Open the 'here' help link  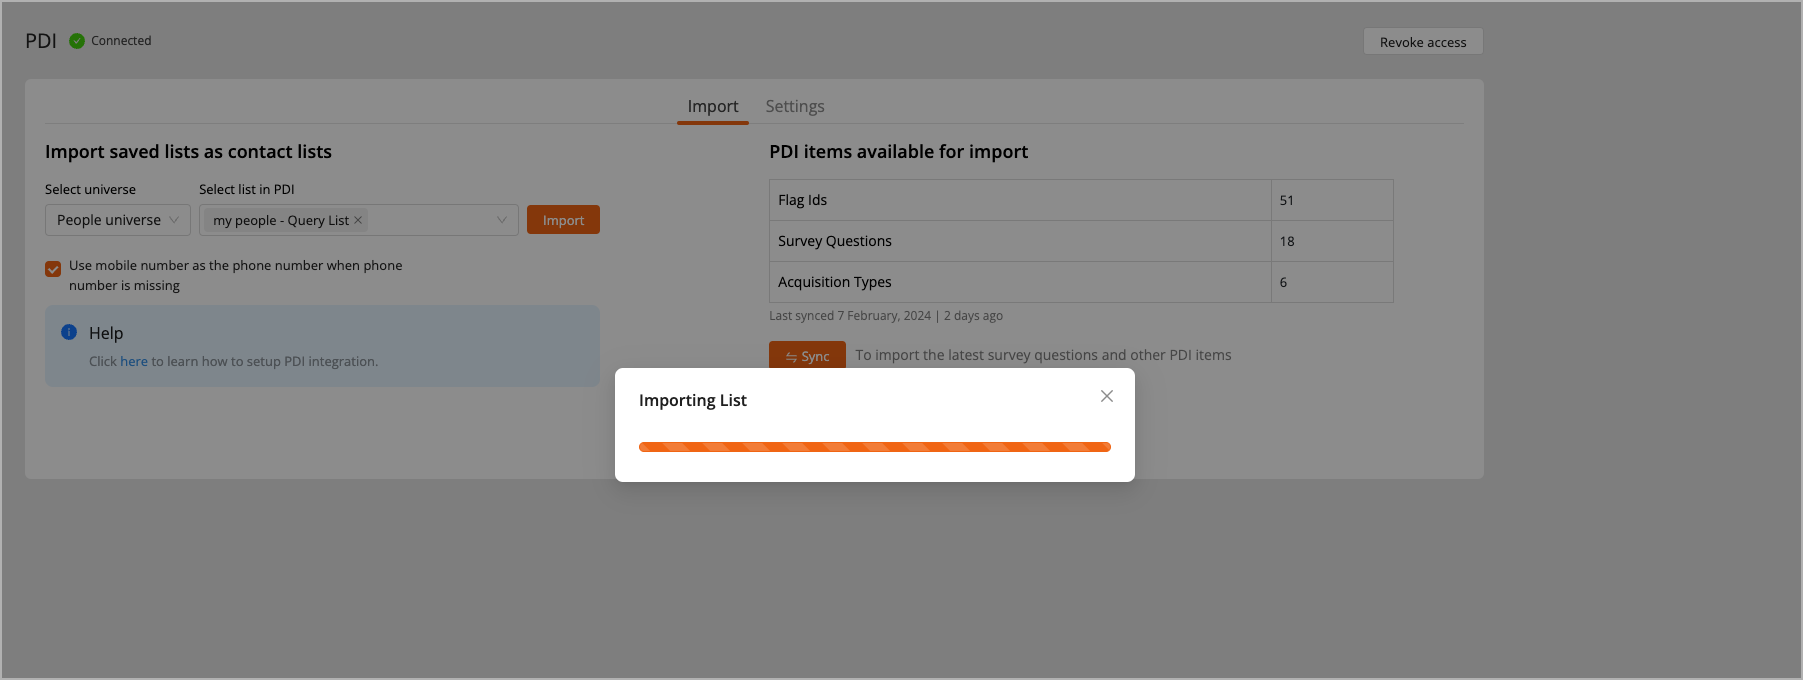[x=134, y=361]
